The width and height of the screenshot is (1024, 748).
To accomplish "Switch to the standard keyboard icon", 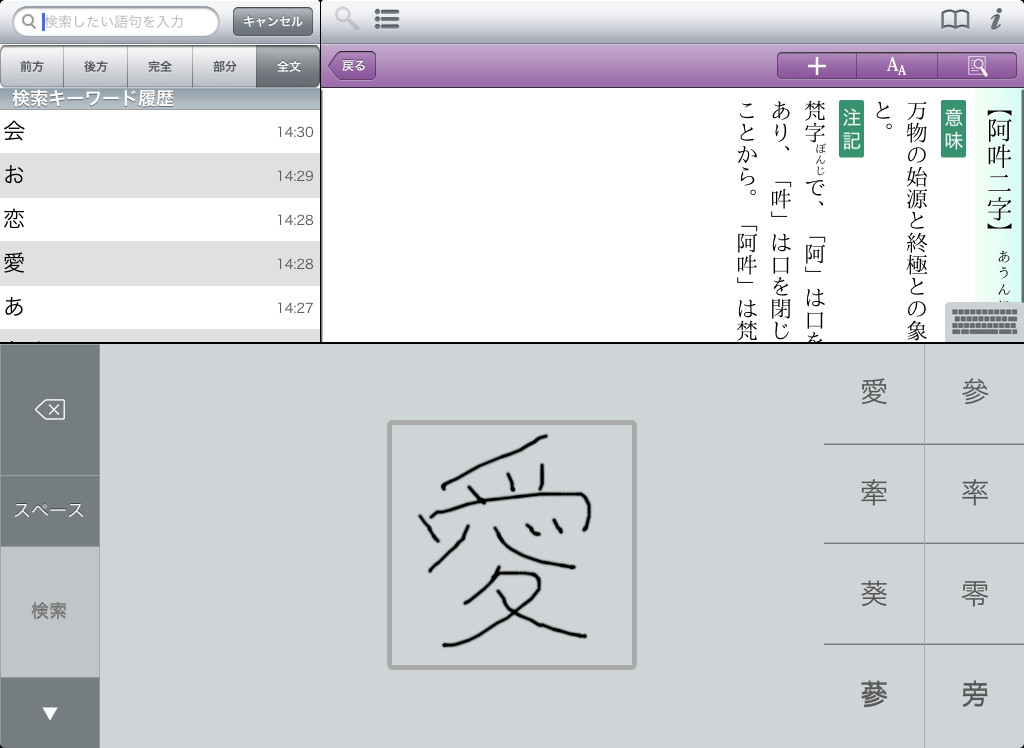I will click(984, 322).
